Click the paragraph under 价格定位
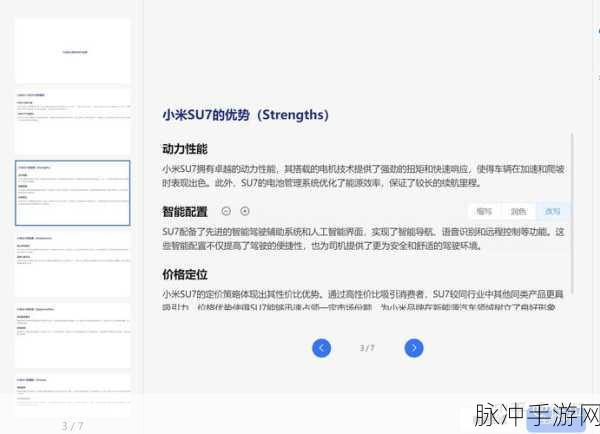Image resolution: width=600 pixels, height=434 pixels. (x=363, y=300)
